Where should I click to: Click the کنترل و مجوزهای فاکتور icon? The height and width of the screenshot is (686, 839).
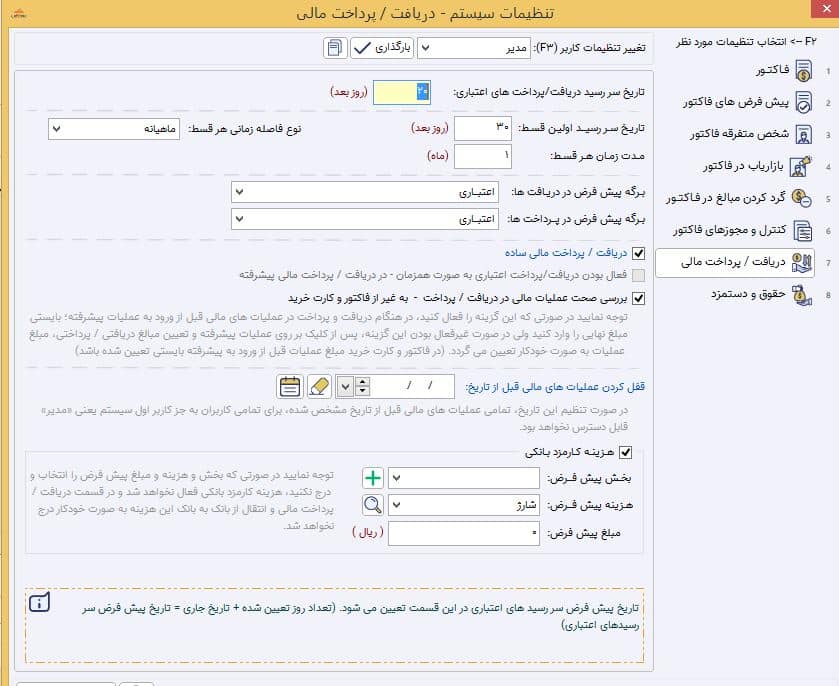click(803, 231)
